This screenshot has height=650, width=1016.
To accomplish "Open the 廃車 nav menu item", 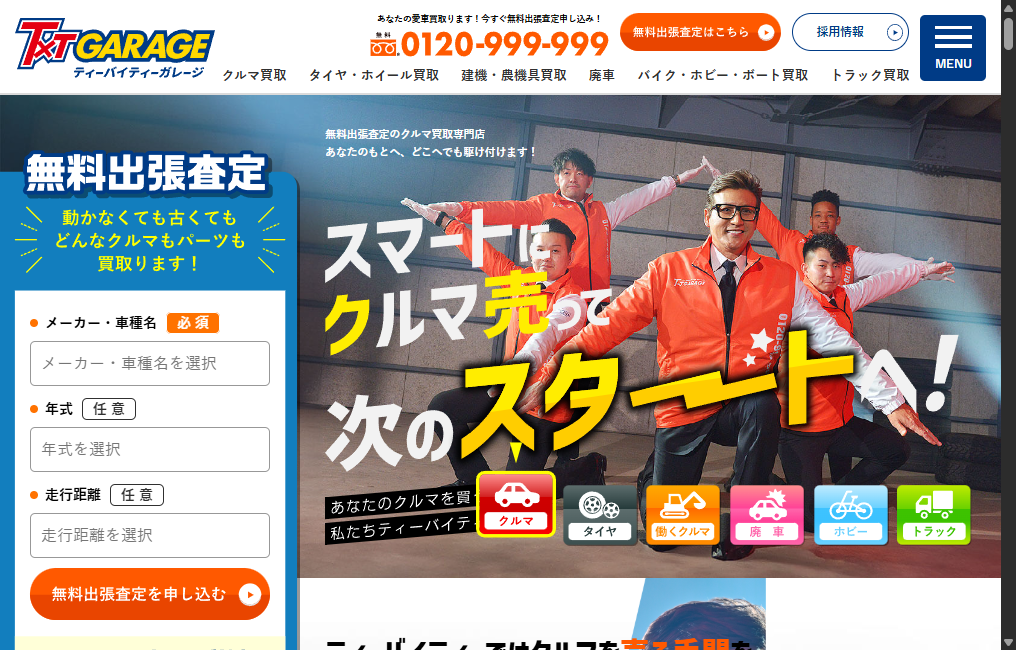I will [x=602, y=75].
